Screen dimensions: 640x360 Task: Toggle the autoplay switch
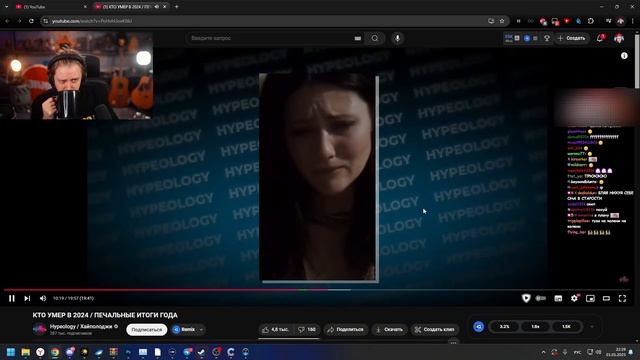click(541, 298)
